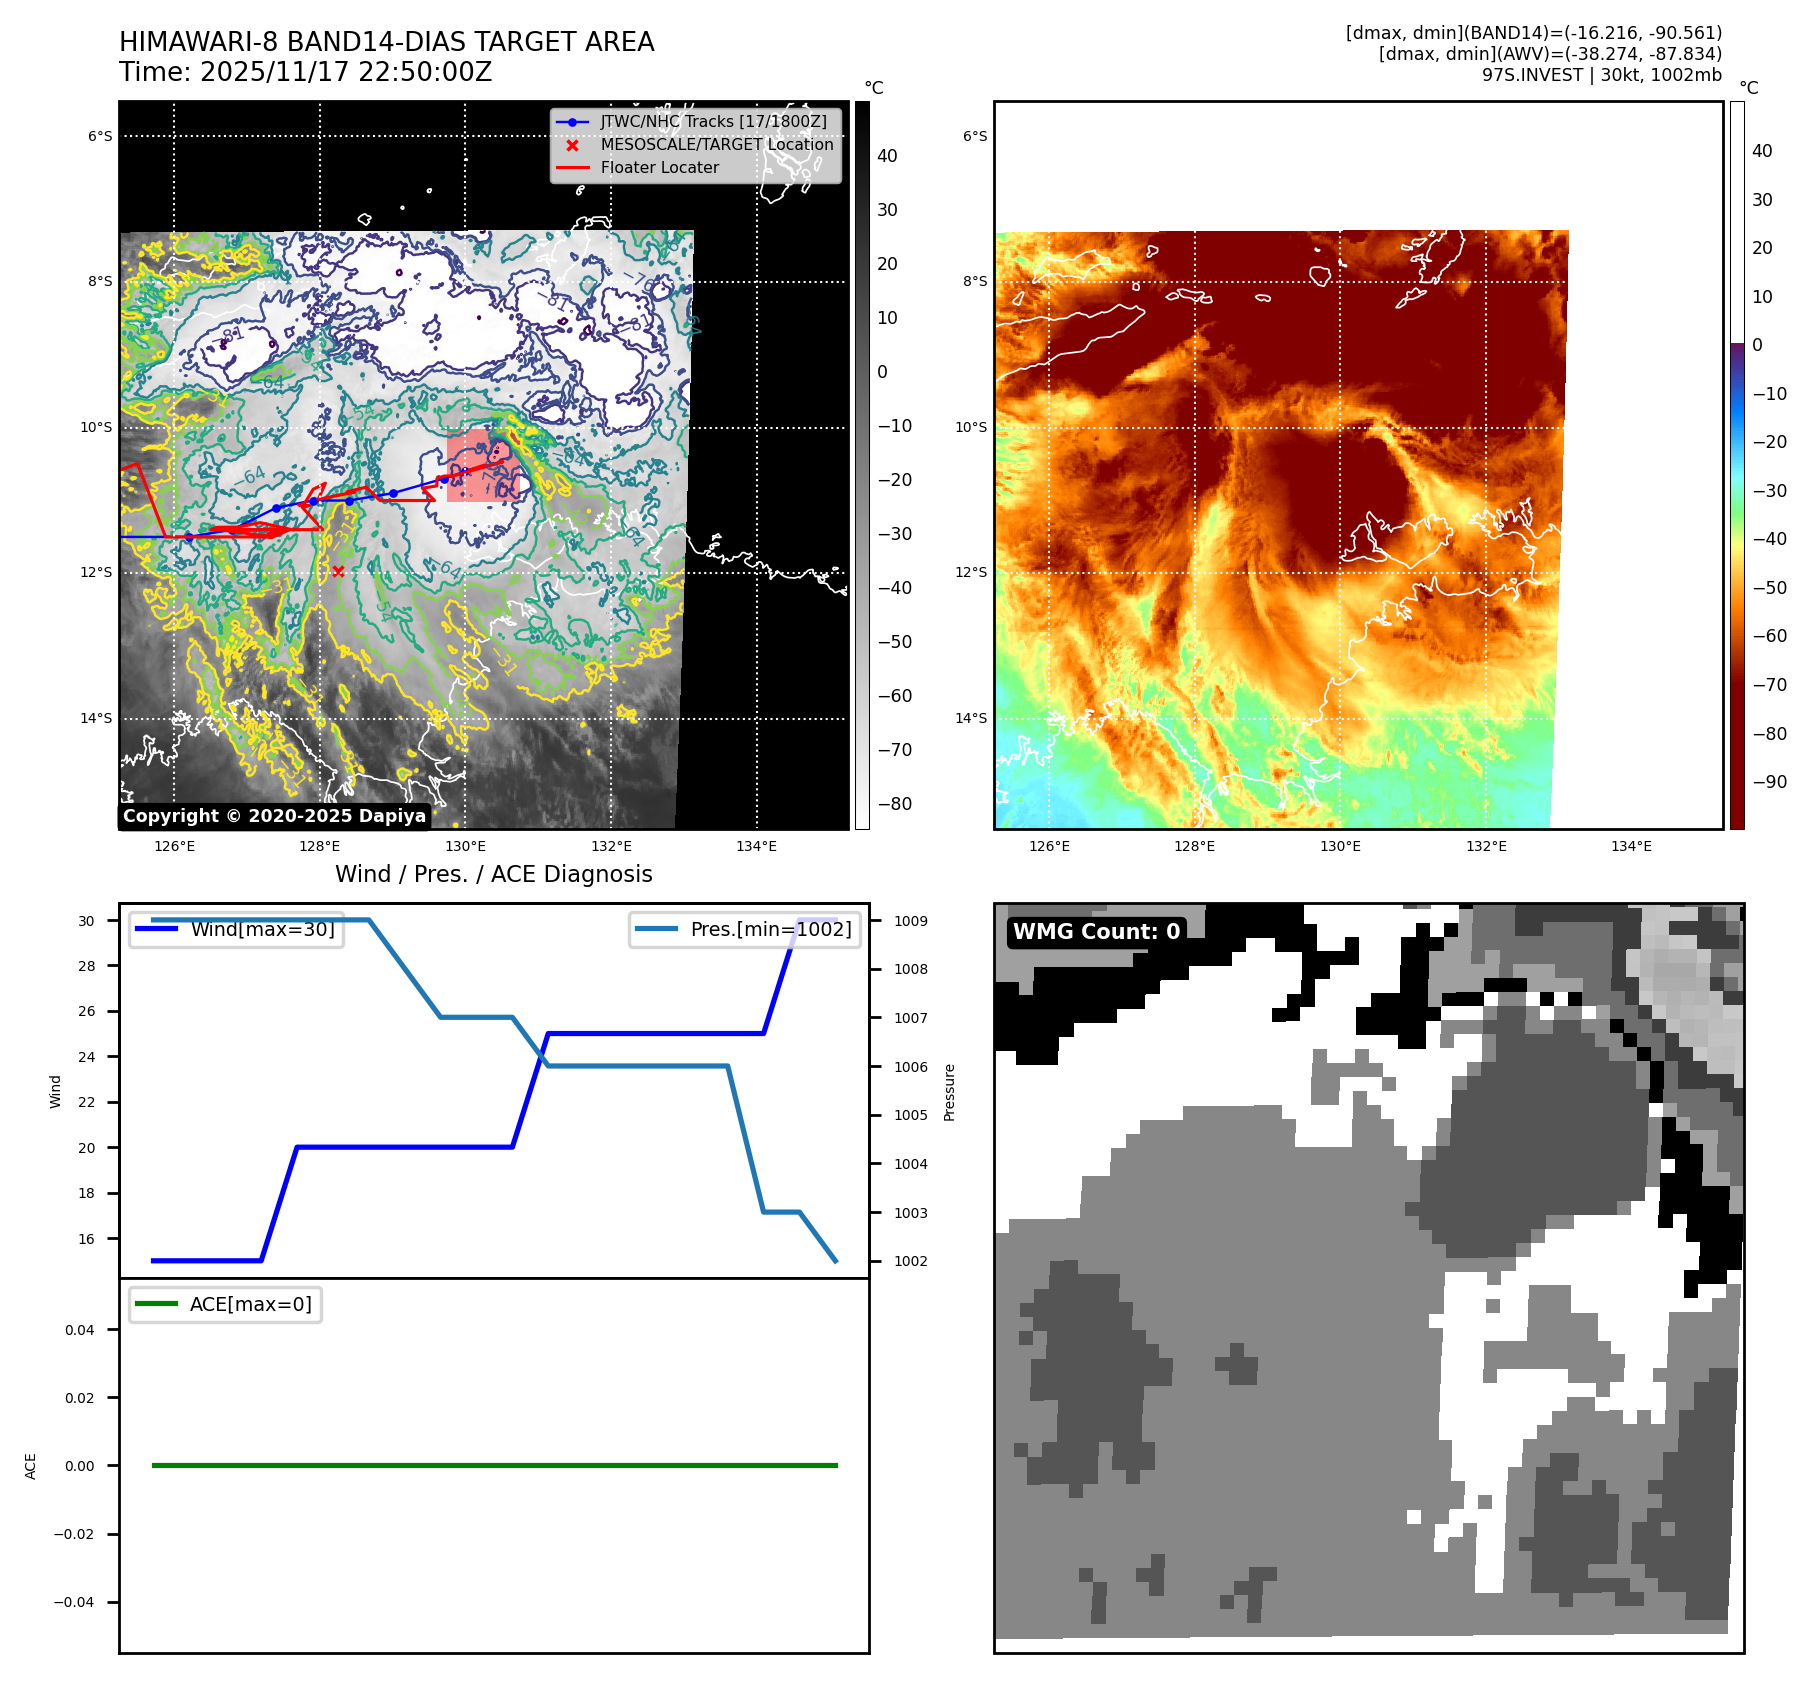The image size is (1813, 1690).
Task: Click the 130°E longitude label under the left map
Action: [465, 847]
